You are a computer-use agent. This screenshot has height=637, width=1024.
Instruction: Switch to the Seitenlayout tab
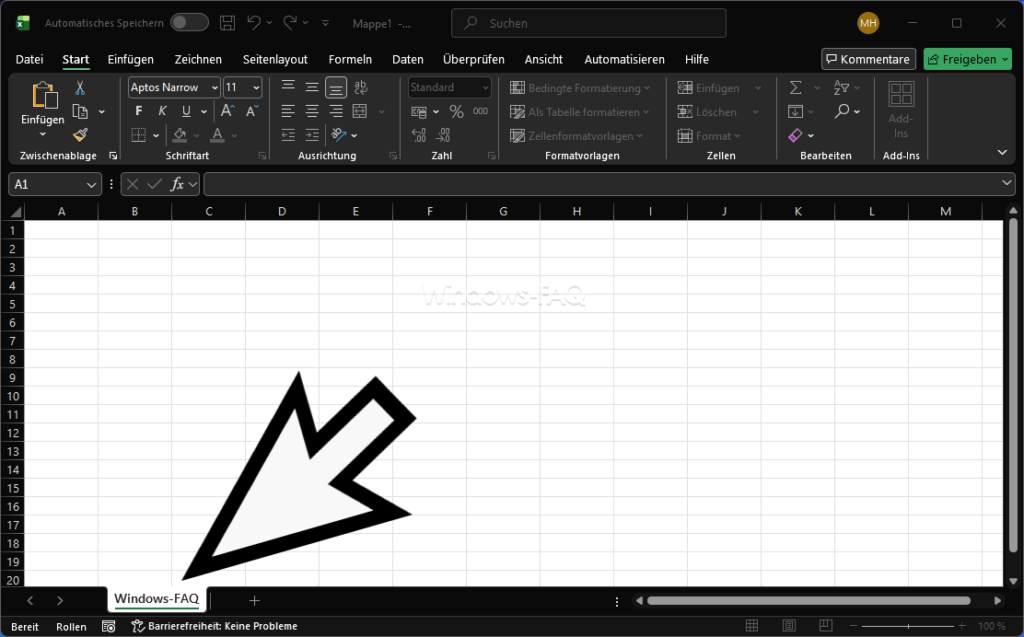pos(275,59)
